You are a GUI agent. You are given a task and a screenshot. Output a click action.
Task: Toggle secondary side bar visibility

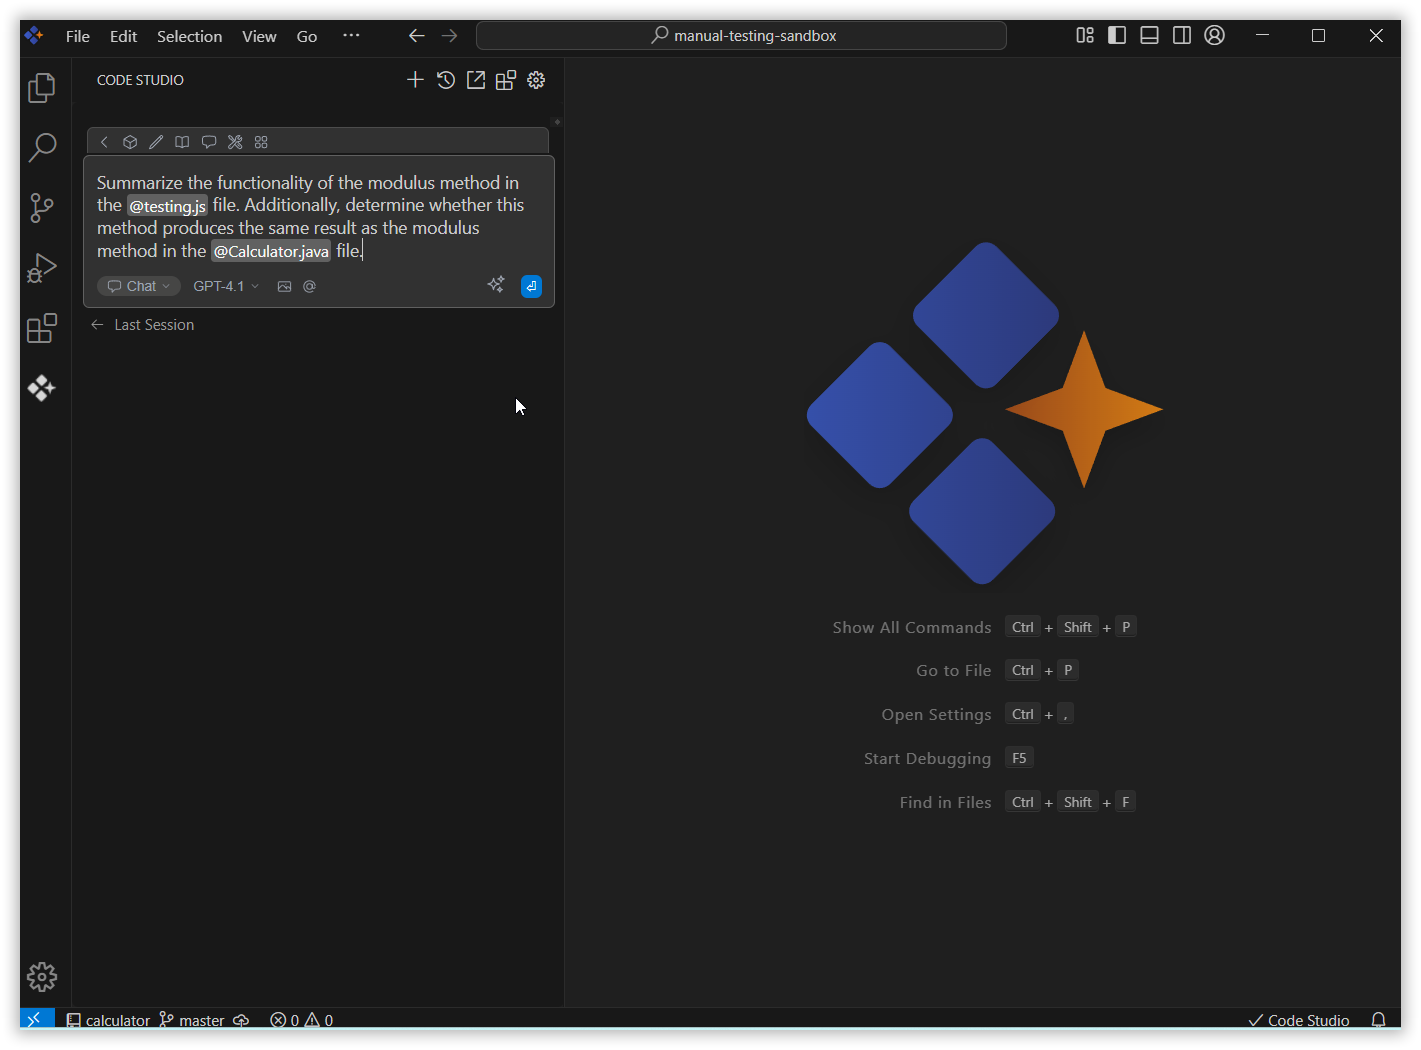[1181, 35]
